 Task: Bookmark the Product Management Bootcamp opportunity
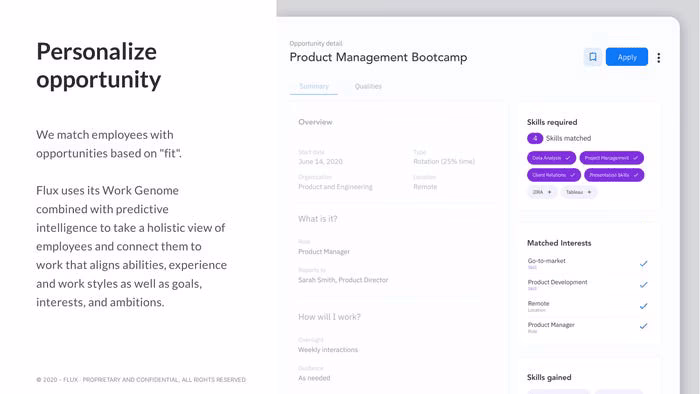pyautogui.click(x=593, y=57)
